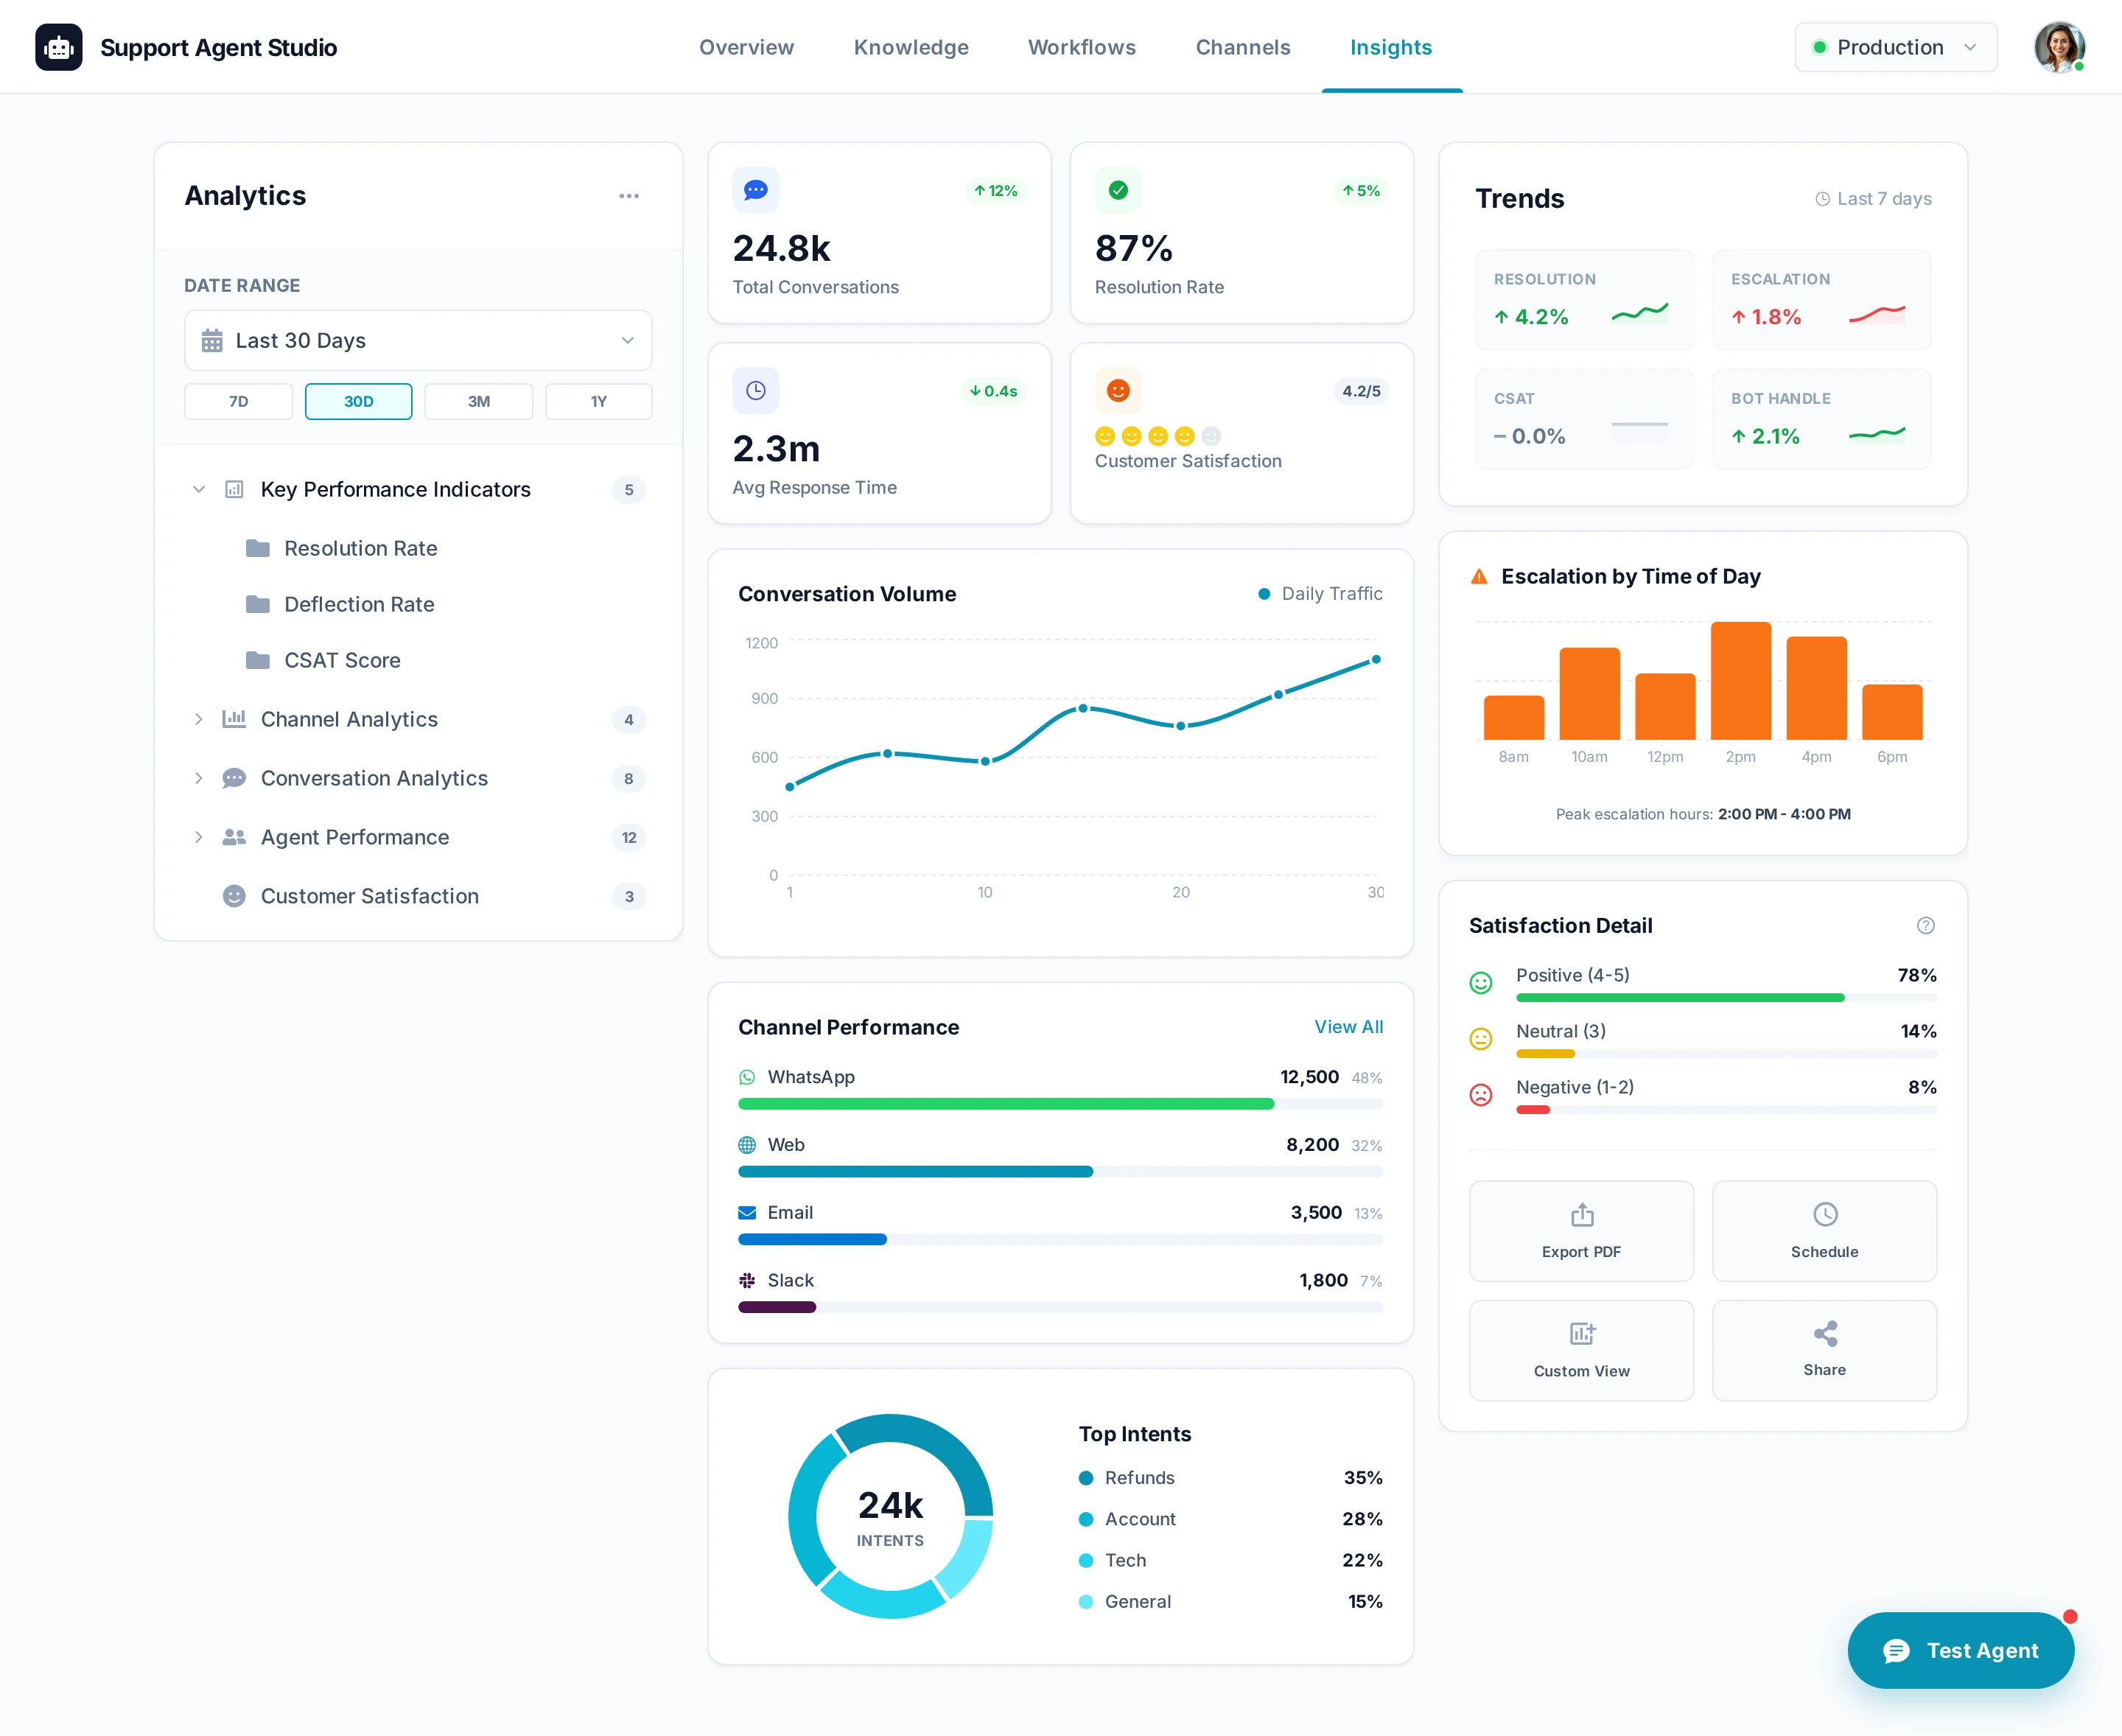Screen dimensions: 2122x1736
Task: Click the Schedule clock icon
Action: (1824, 1215)
